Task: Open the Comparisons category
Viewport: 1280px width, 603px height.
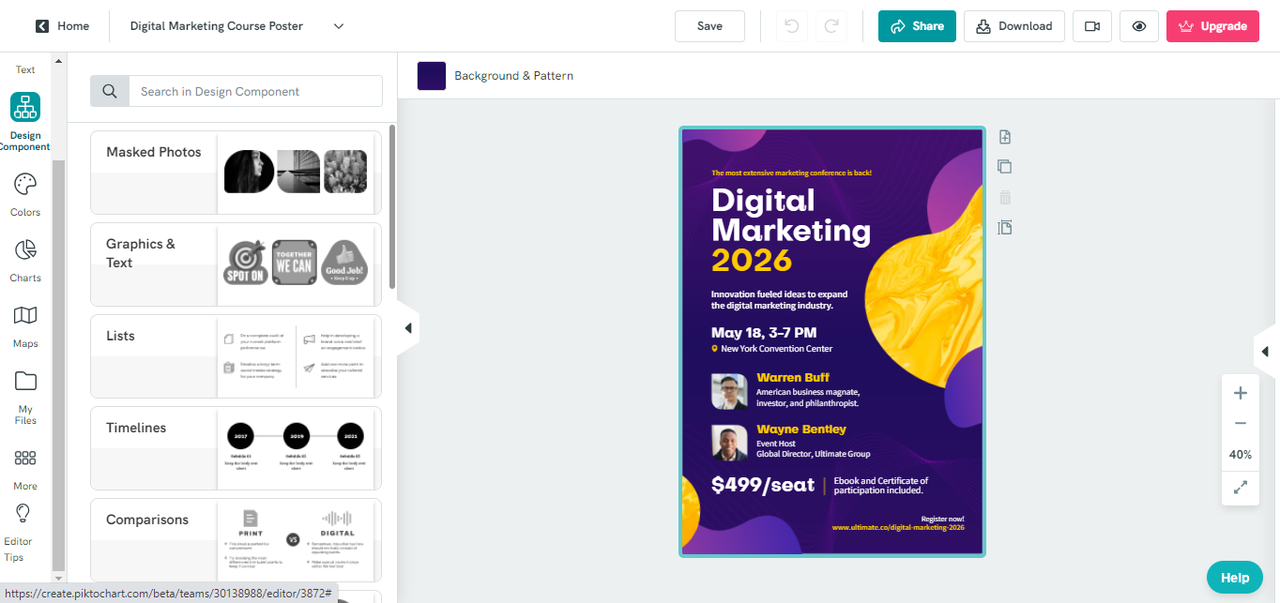Action: click(236, 540)
